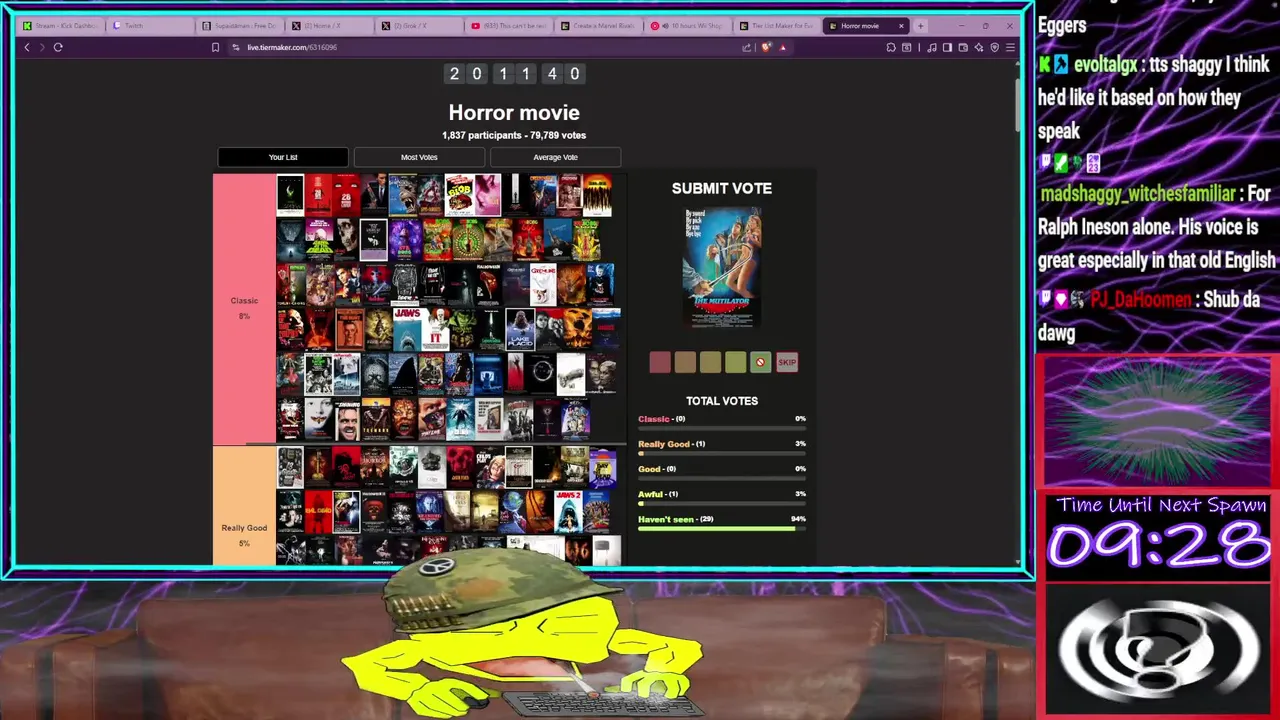The image size is (1280, 720).
Task: Click the Jaws poster in Classic tier
Action: coord(407,328)
